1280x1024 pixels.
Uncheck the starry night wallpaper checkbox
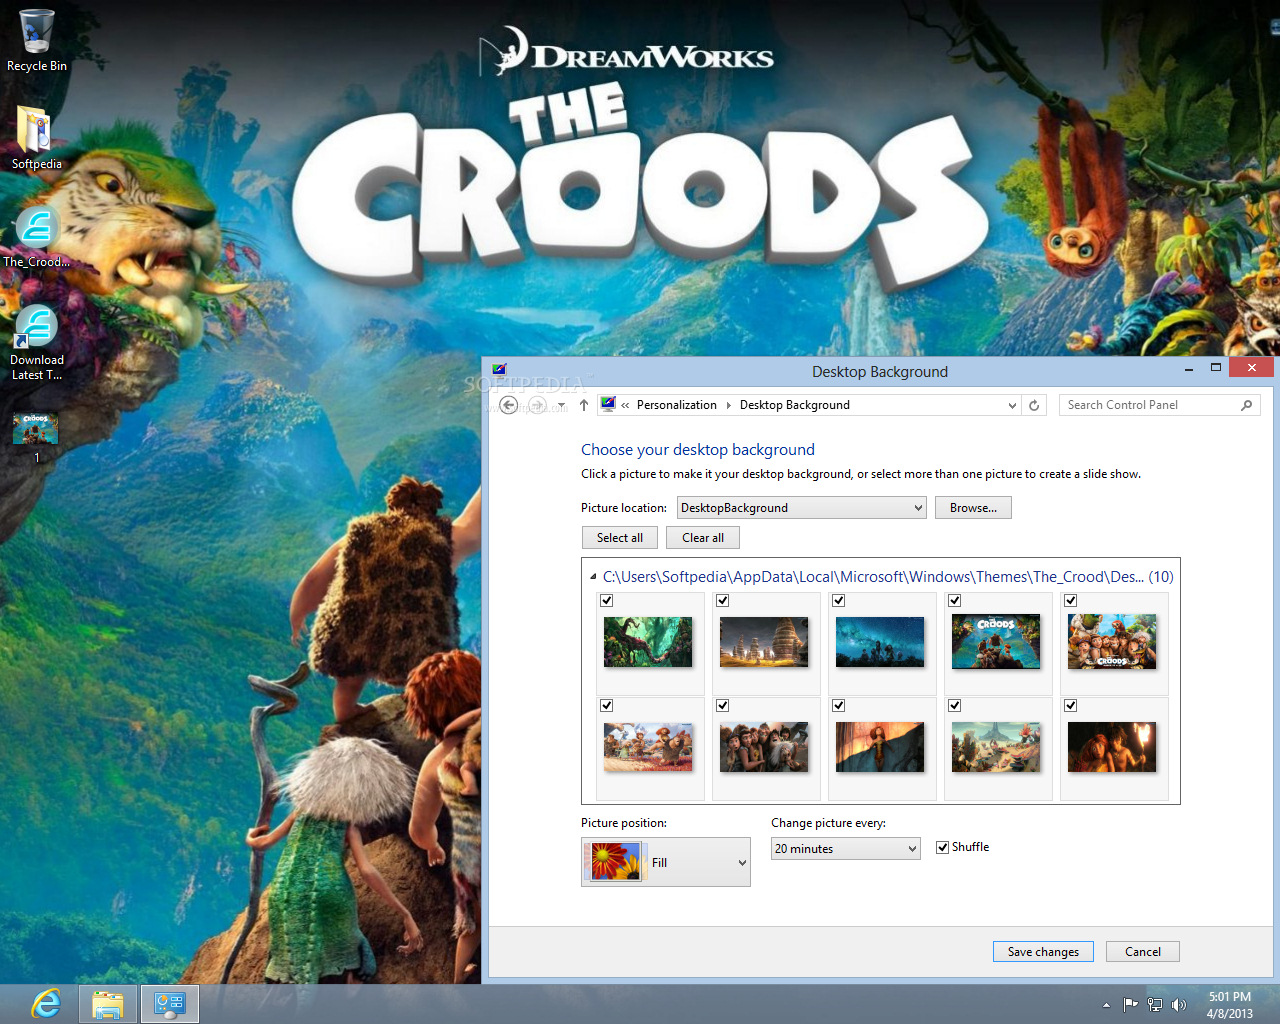click(839, 601)
